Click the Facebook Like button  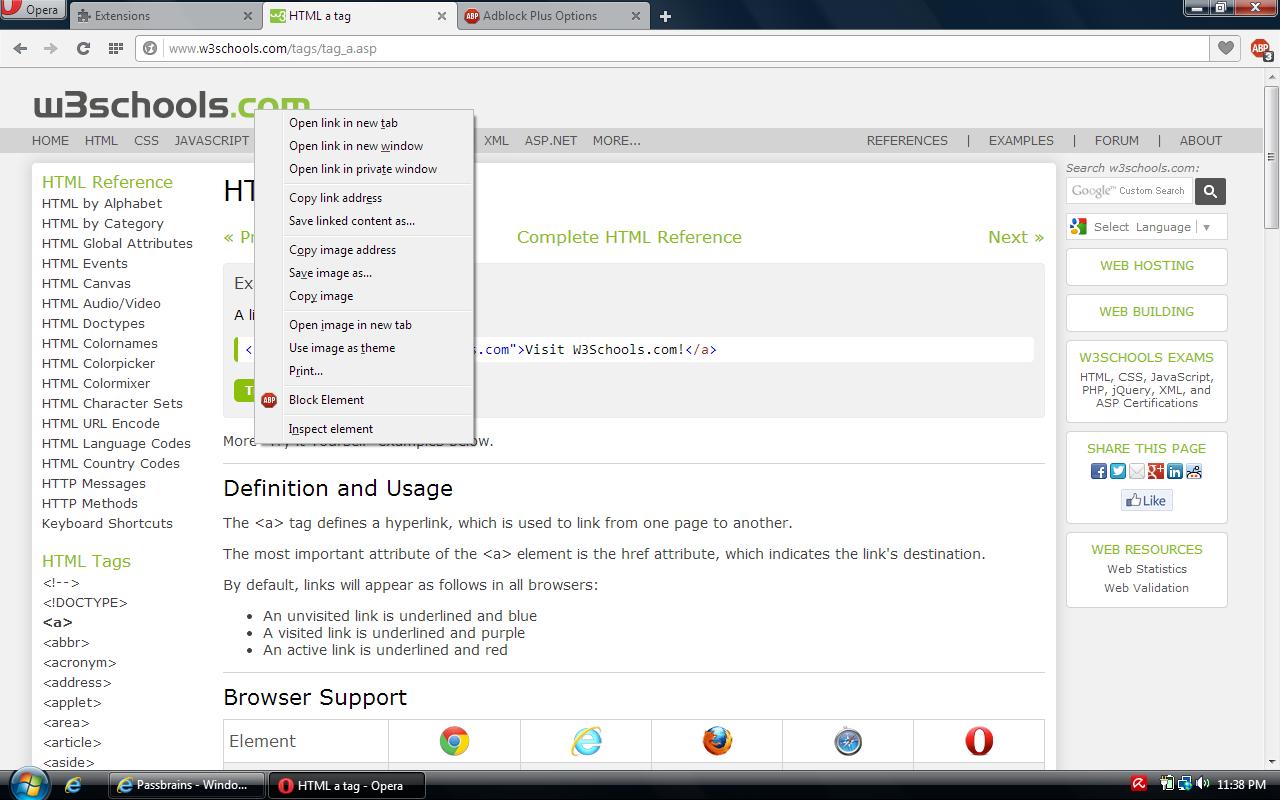[1146, 500]
